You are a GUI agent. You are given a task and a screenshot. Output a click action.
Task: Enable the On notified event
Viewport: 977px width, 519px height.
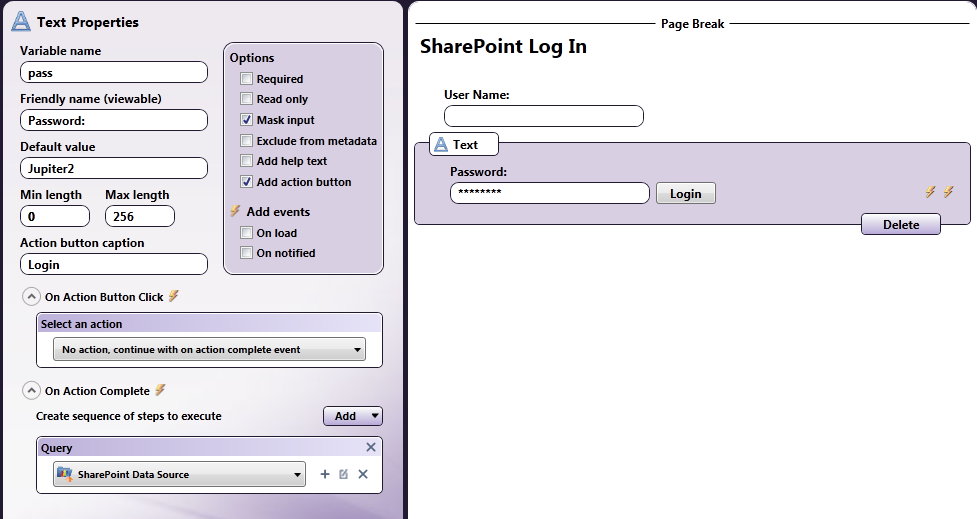pos(247,253)
